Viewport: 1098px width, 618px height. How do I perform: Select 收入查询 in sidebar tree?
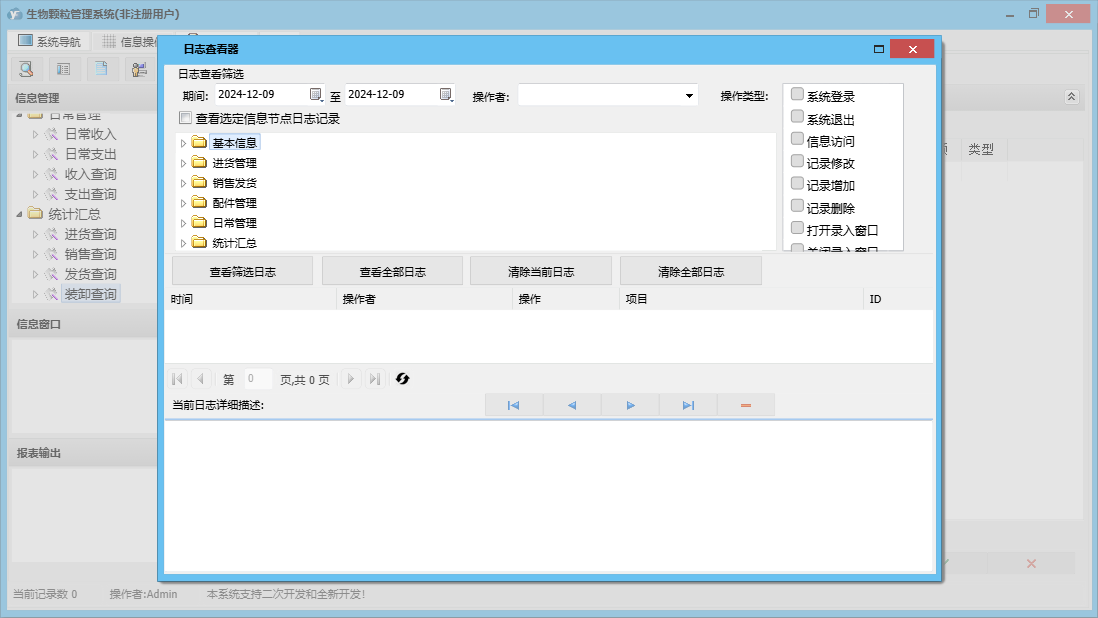point(90,174)
